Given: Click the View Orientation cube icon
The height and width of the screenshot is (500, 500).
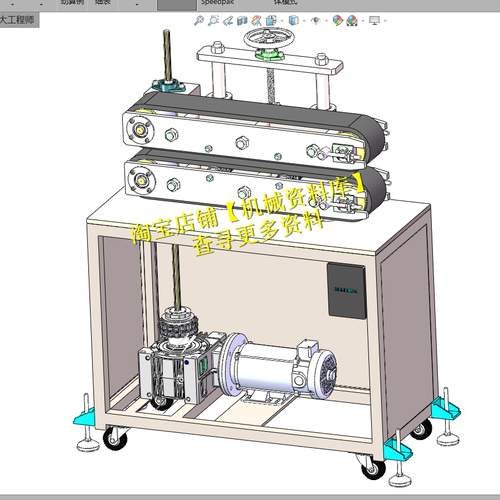Looking at the screenshot, I should pos(271,21).
